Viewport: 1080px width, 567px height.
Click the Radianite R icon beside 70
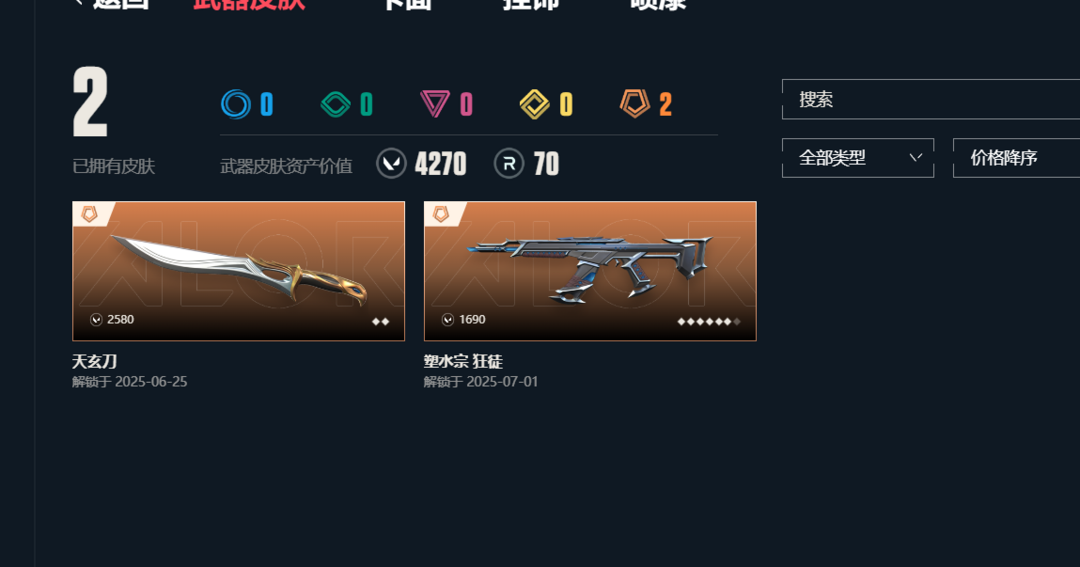tap(509, 164)
